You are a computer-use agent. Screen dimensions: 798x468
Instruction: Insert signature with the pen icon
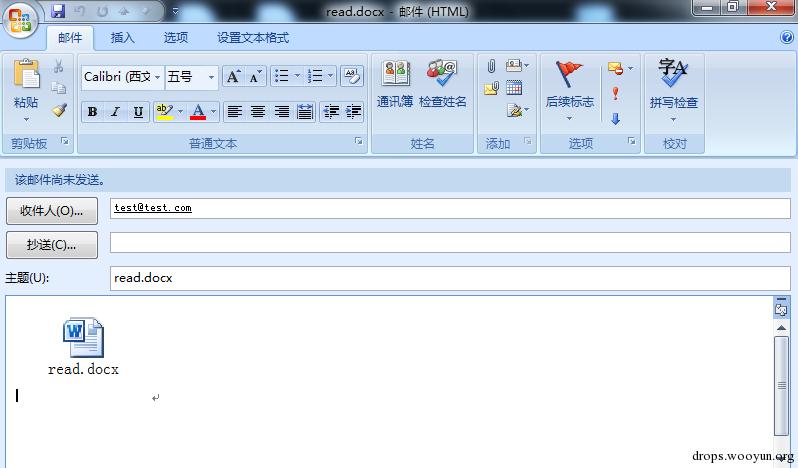pos(515,110)
